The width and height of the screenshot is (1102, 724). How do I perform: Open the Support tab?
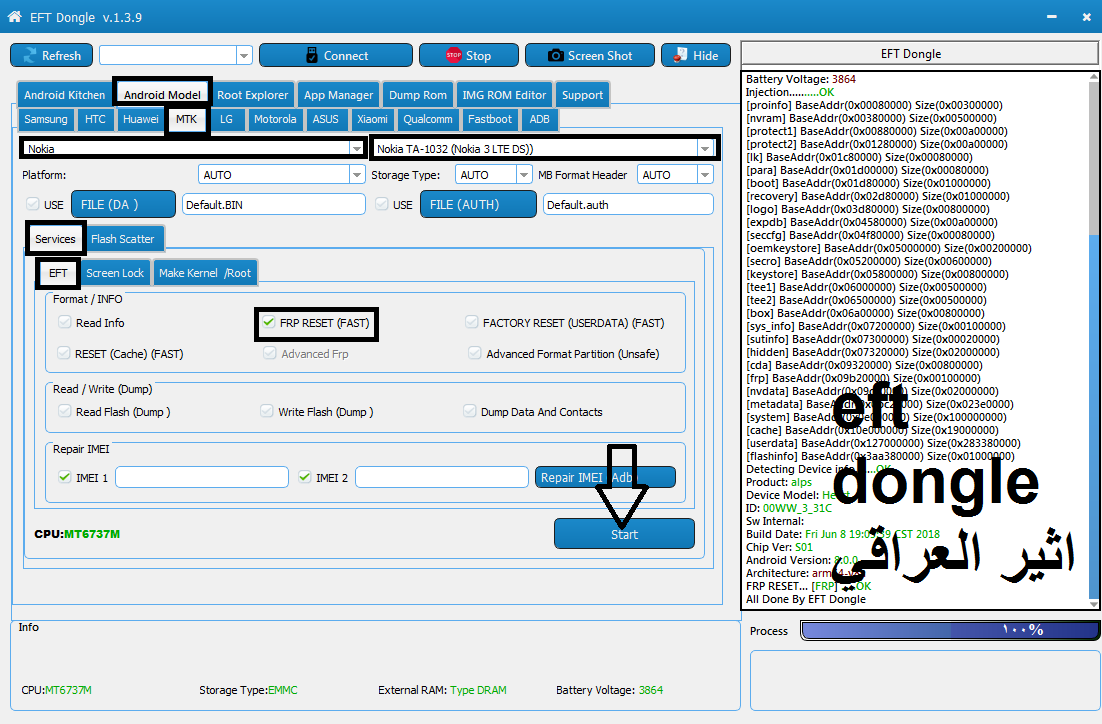582,95
